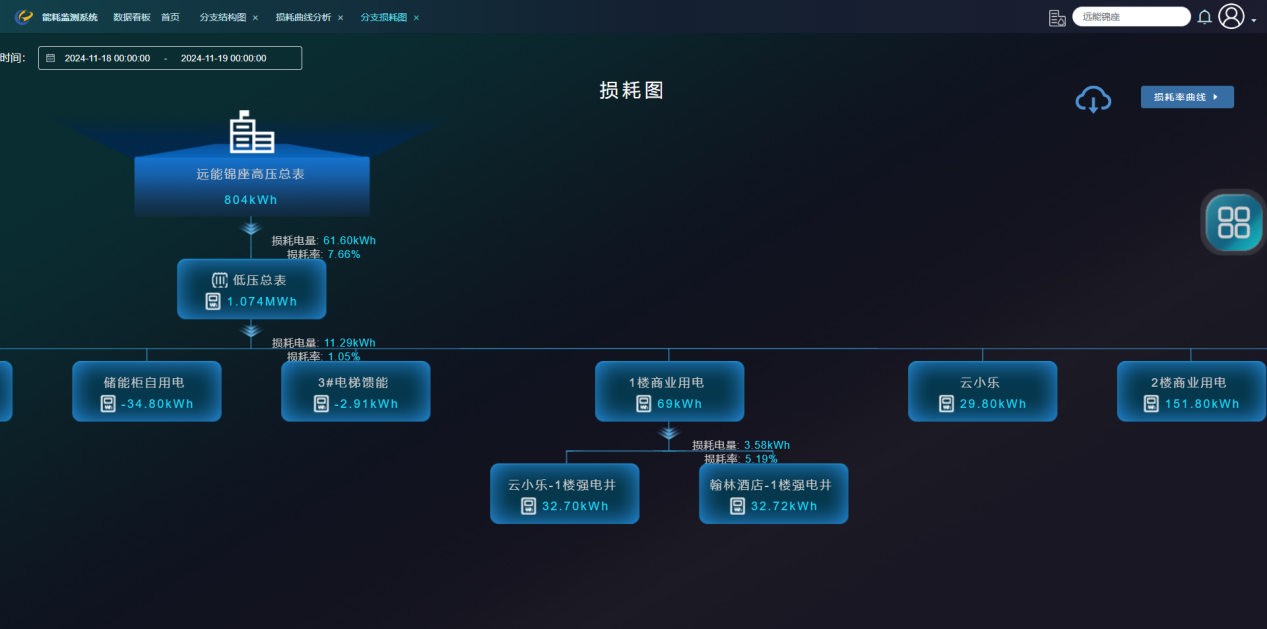Click the 远能锦座 search field
The height and width of the screenshot is (629, 1267).
pos(1130,17)
